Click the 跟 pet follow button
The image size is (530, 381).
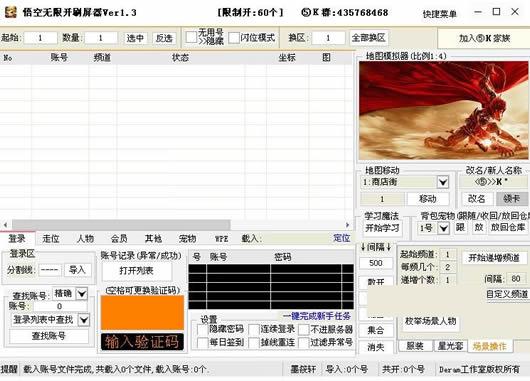pos(460,228)
